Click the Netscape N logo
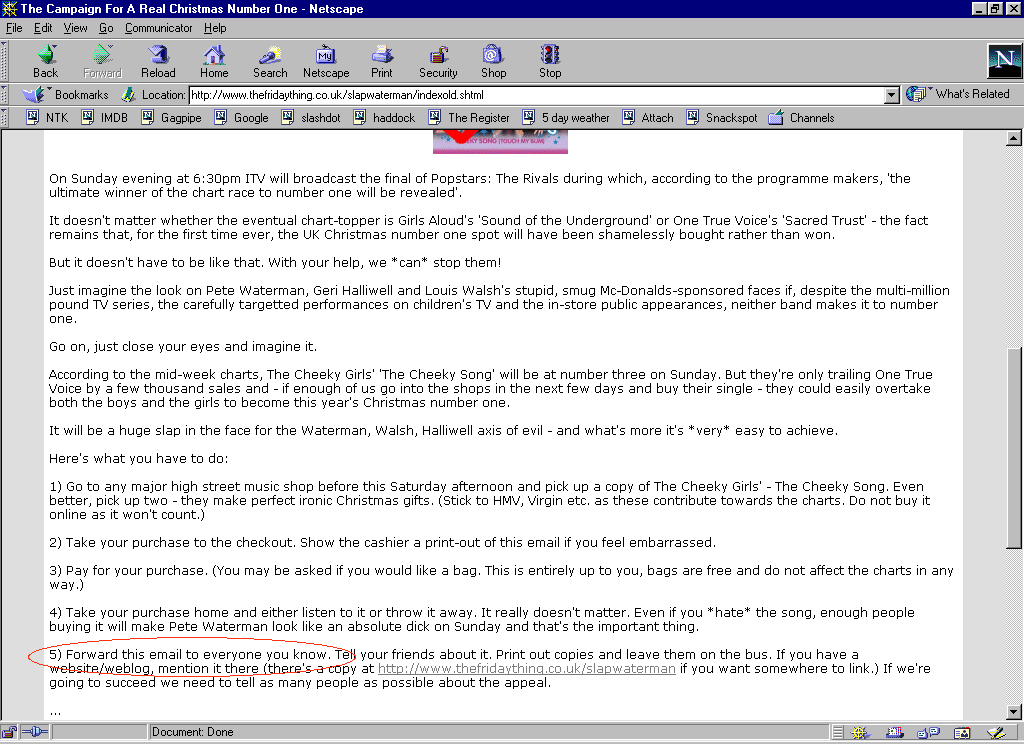 pos(1004,61)
